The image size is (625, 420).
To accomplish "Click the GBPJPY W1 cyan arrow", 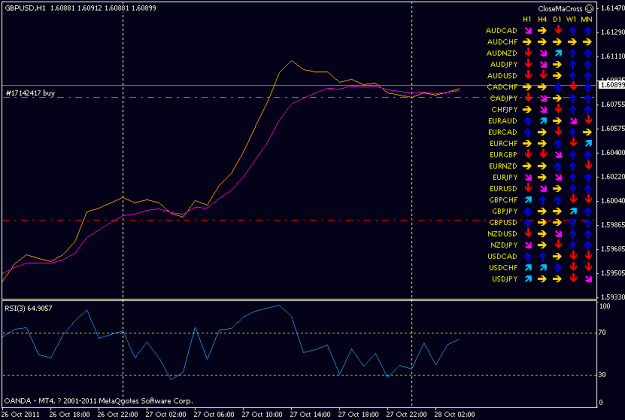I will point(573,211).
